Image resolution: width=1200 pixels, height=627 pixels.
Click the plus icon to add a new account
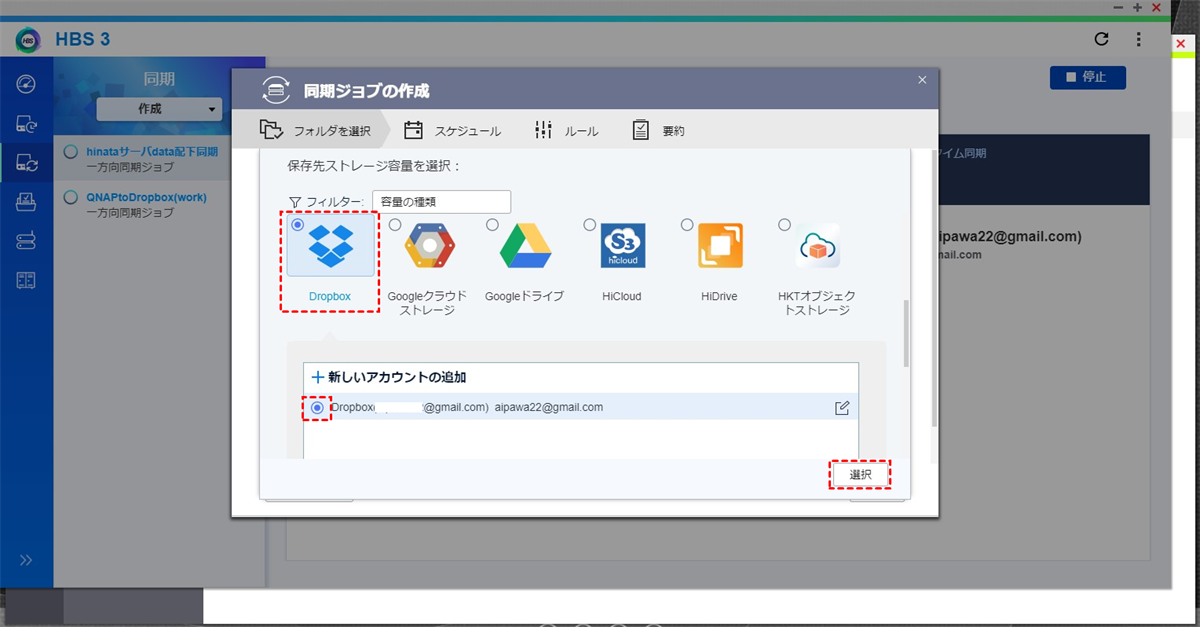point(318,378)
